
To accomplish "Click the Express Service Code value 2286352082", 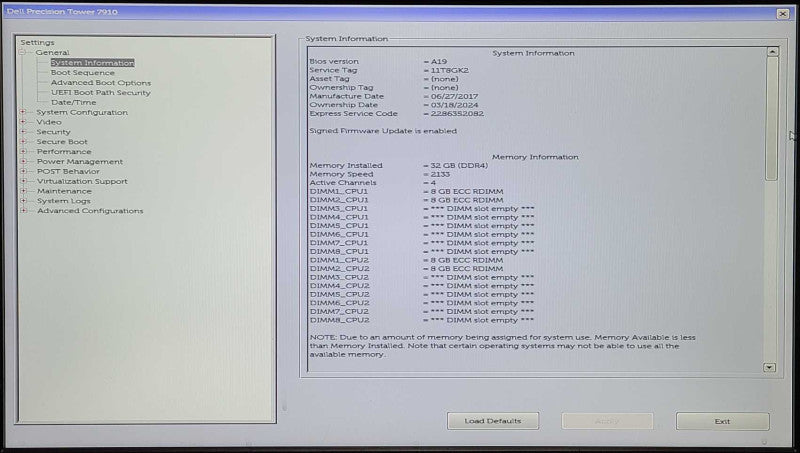I will pyautogui.click(x=457, y=114).
